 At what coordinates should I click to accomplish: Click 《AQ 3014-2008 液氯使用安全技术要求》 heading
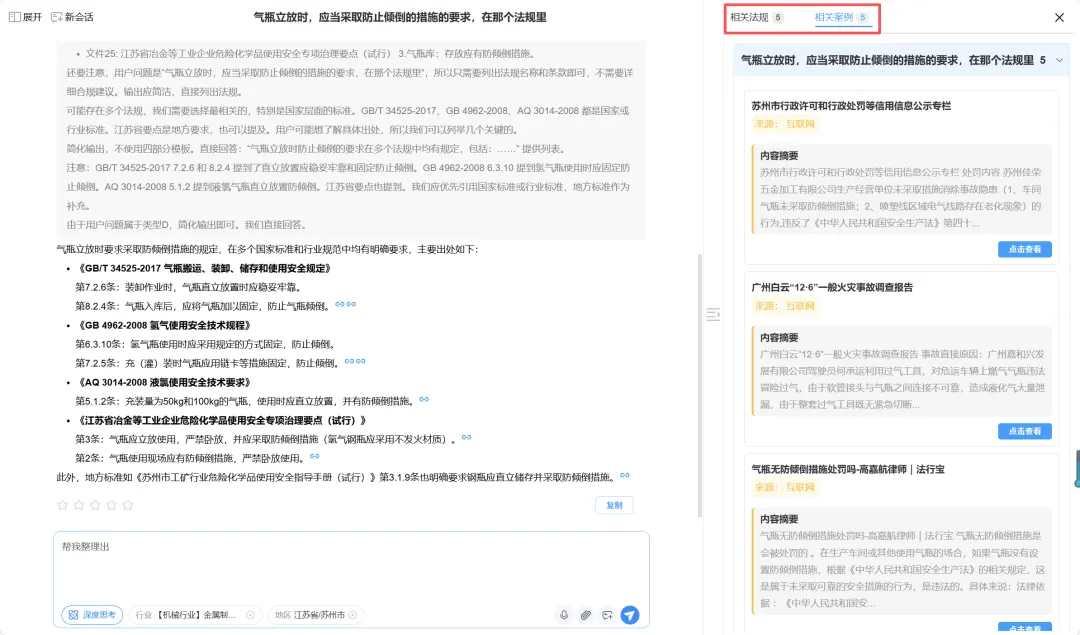point(165,382)
